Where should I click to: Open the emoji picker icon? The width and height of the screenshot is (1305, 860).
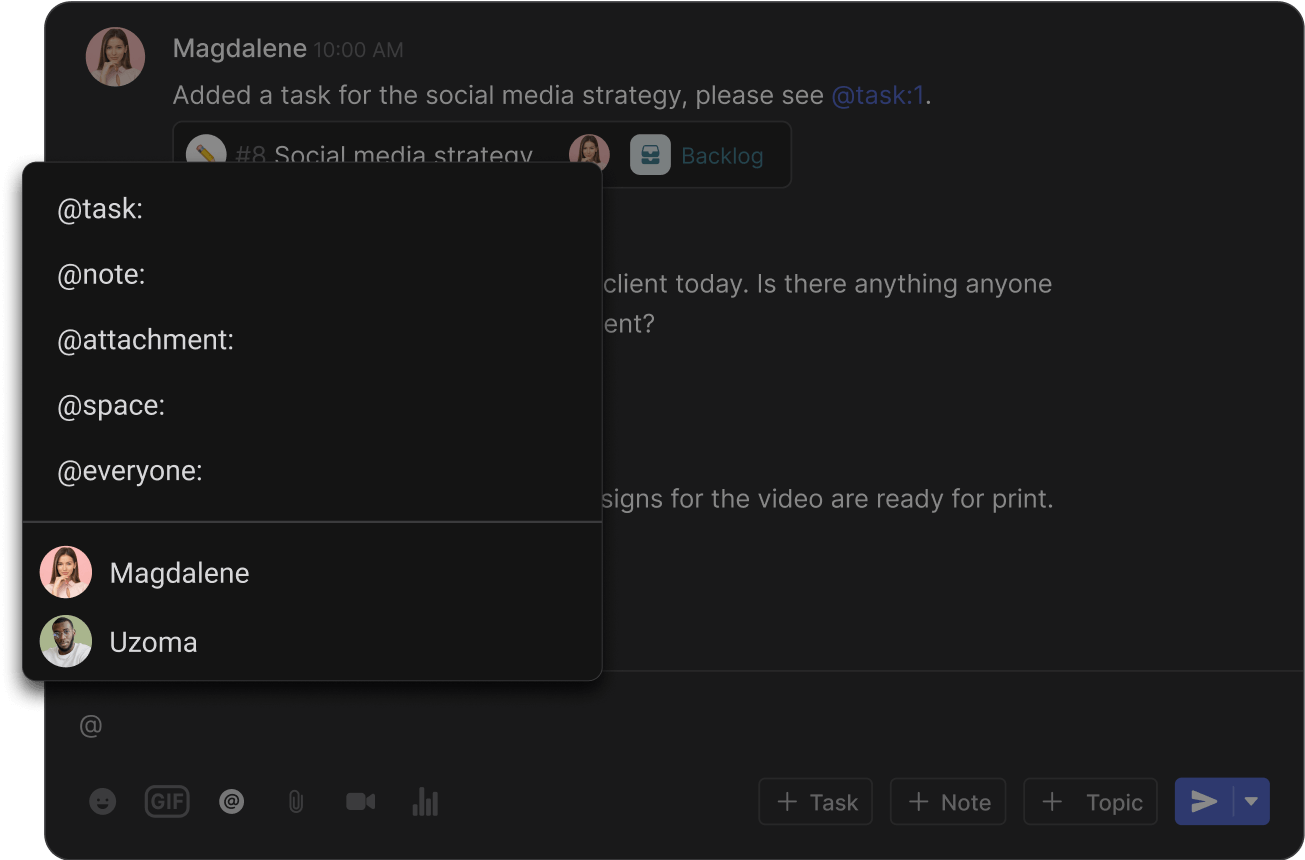tap(103, 801)
